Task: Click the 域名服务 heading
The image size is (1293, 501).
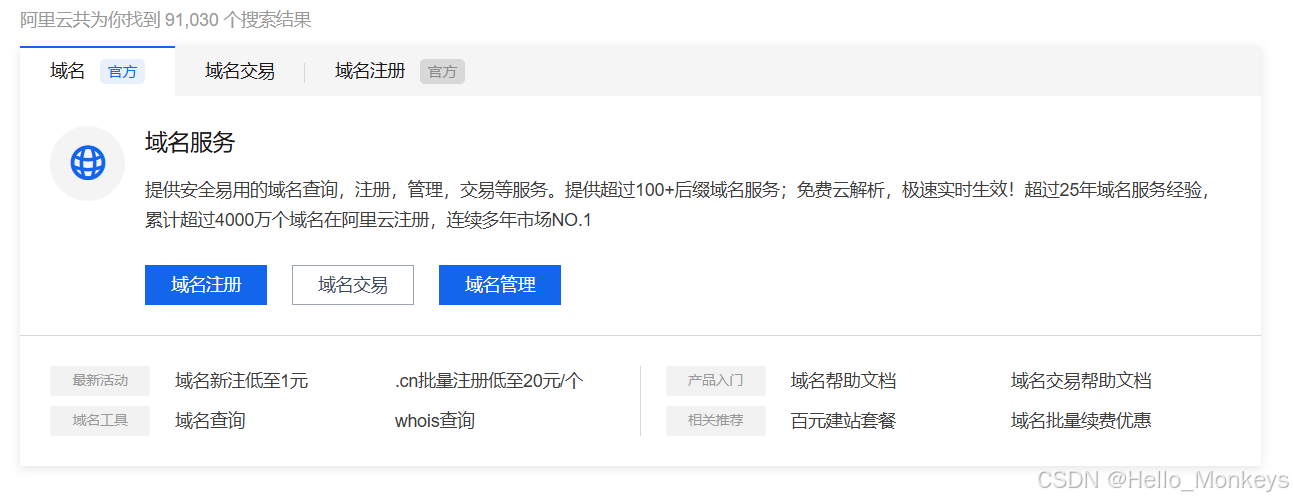Action: click(x=190, y=143)
